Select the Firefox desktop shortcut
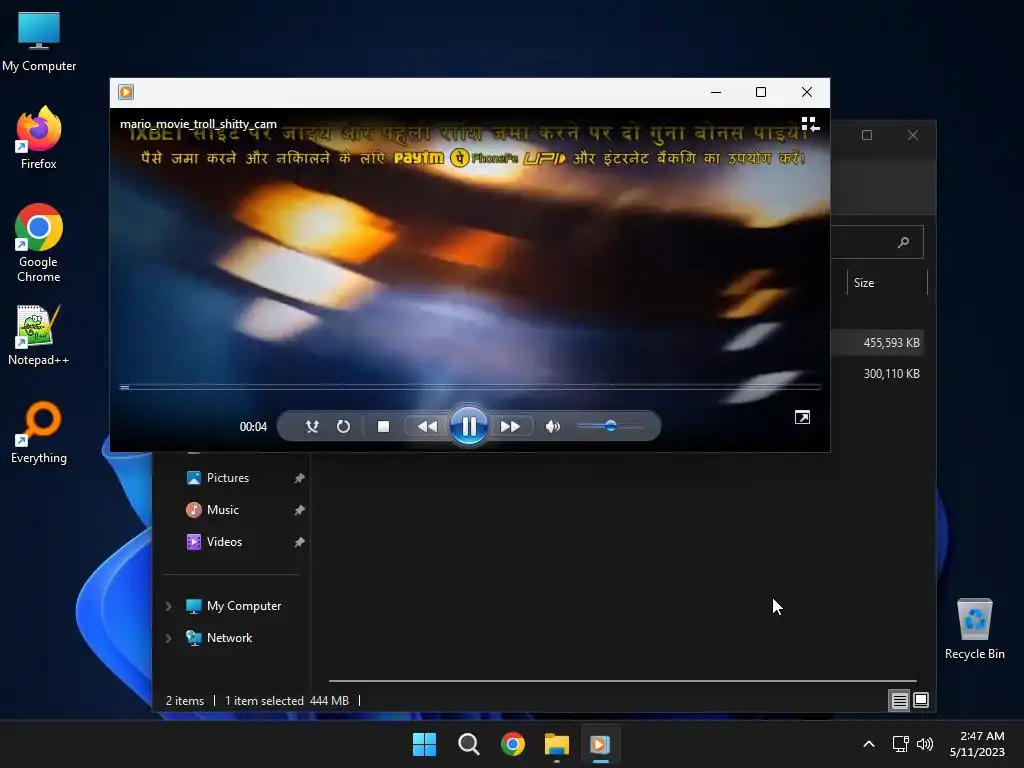 [x=39, y=138]
